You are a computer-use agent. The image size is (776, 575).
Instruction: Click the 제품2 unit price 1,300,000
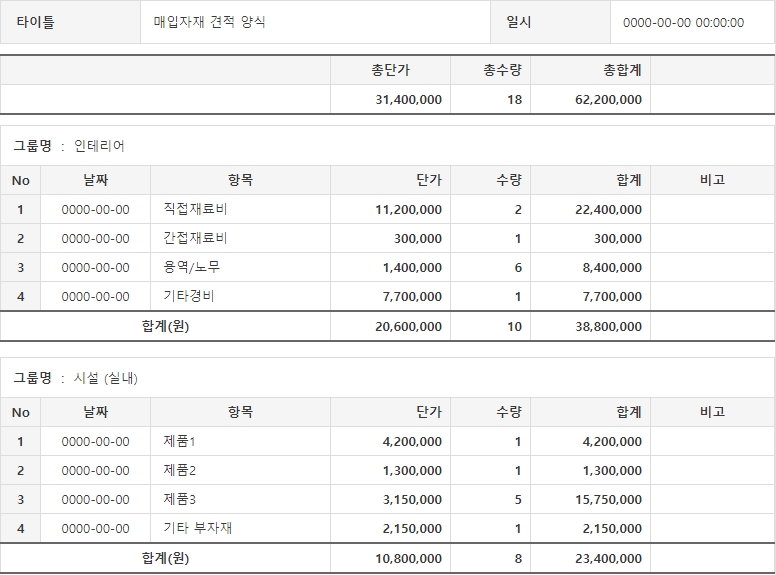412,471
